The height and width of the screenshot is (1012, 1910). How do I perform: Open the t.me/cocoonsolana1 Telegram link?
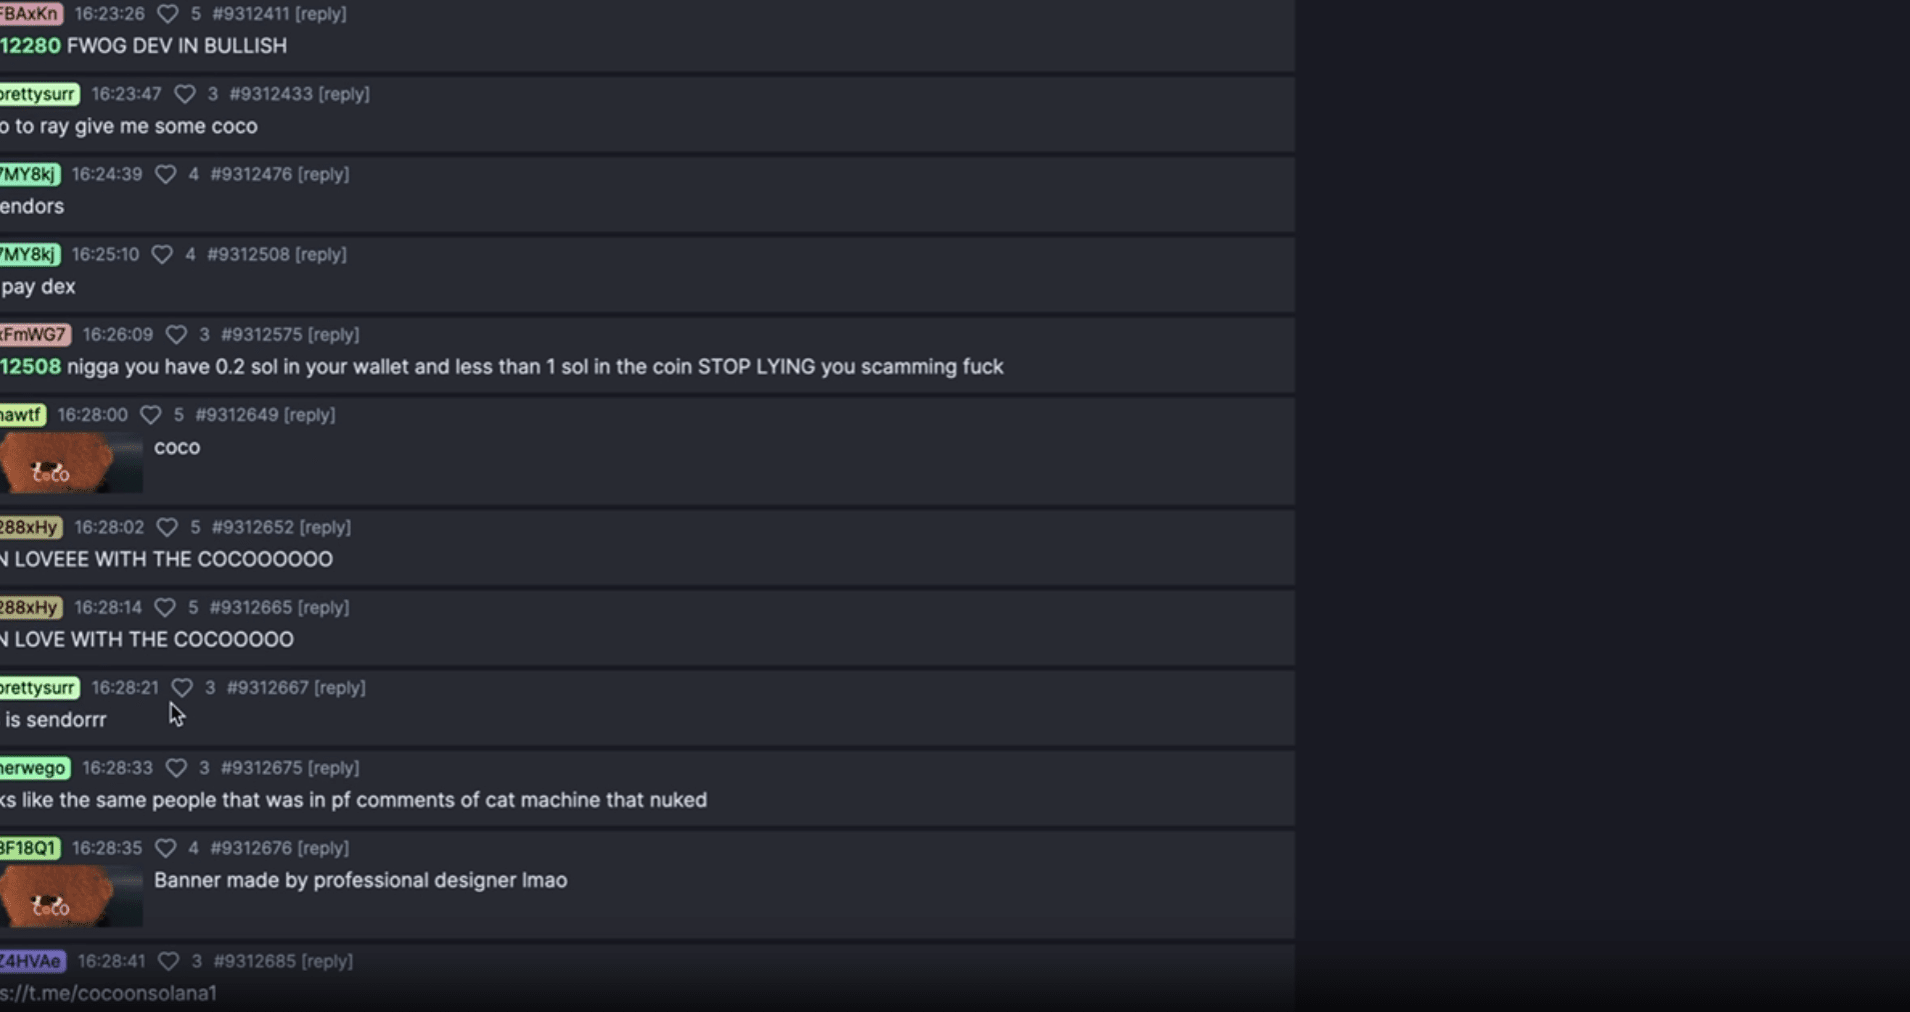pos(110,994)
